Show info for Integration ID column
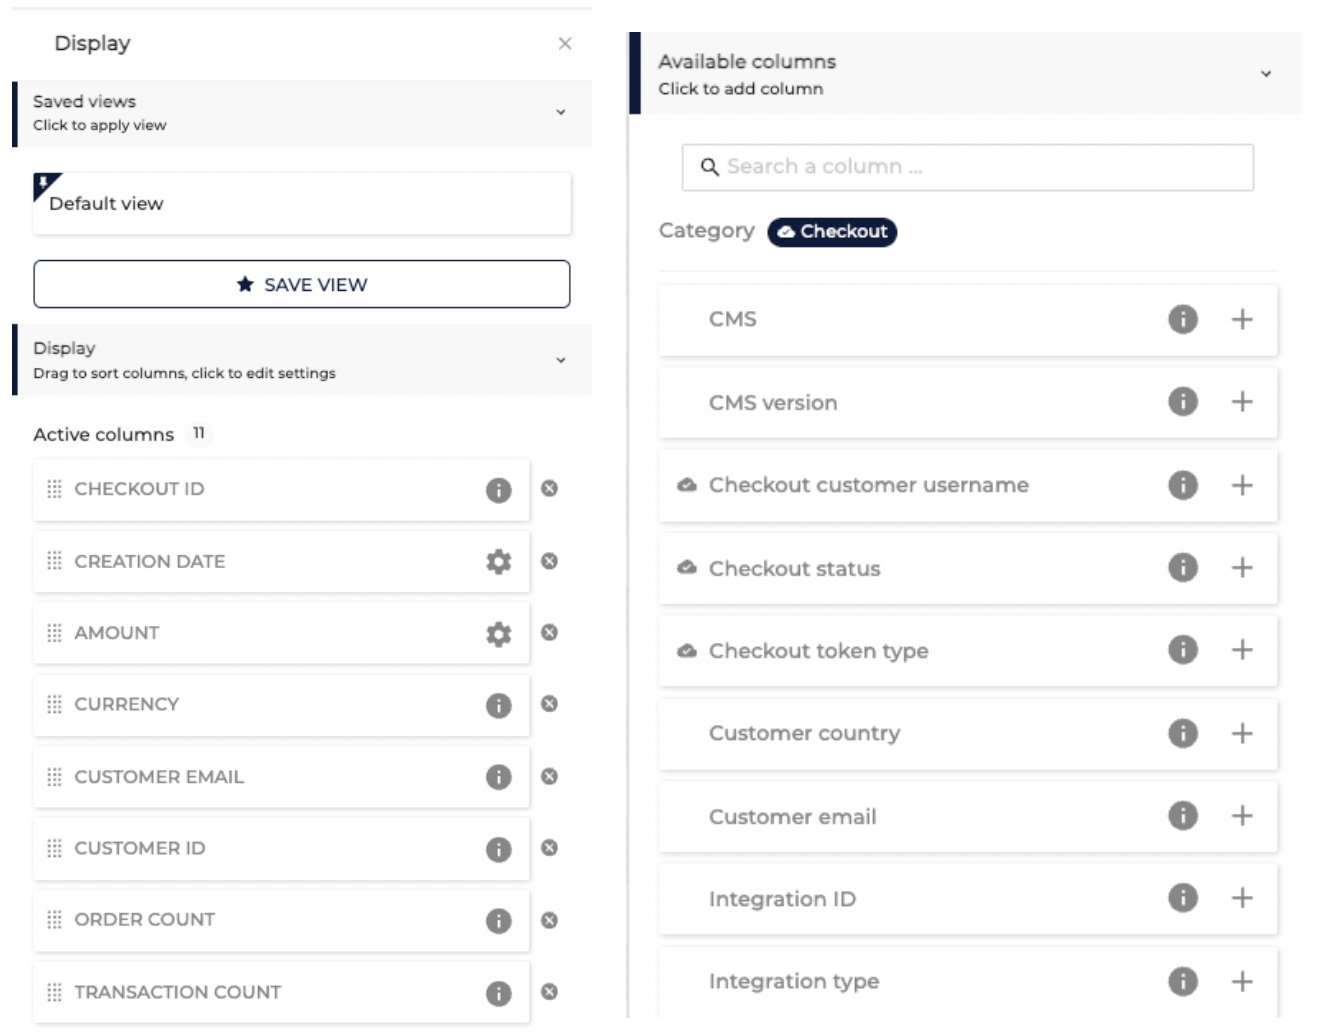 click(1183, 898)
